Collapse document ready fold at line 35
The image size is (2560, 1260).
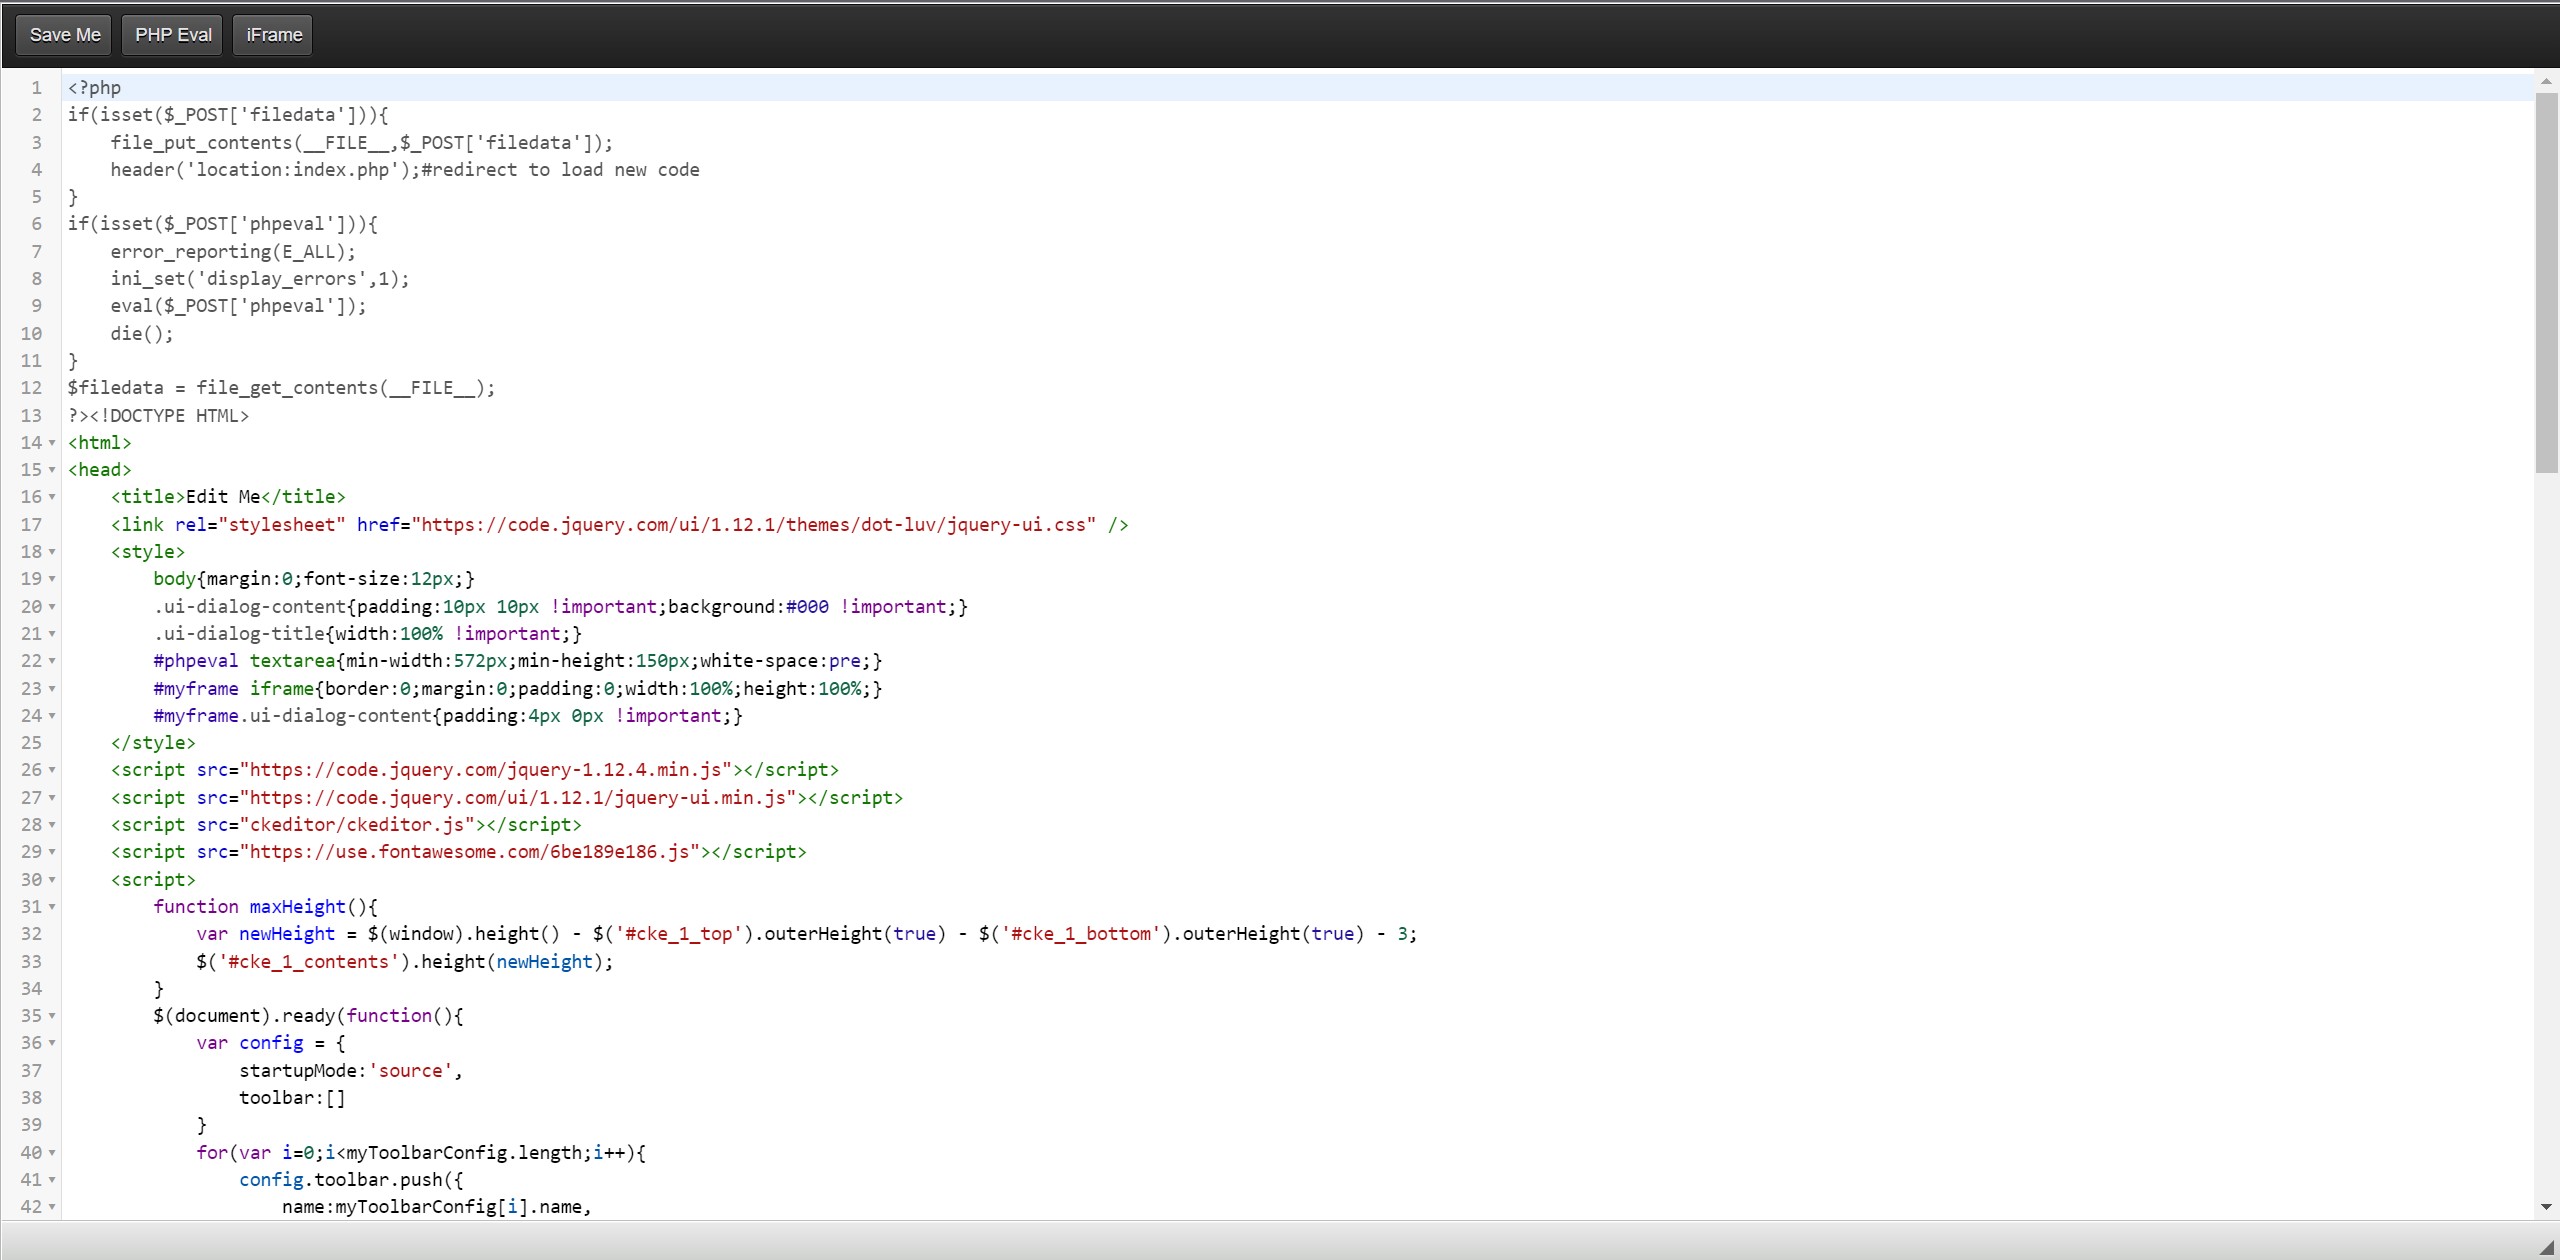[x=52, y=1016]
